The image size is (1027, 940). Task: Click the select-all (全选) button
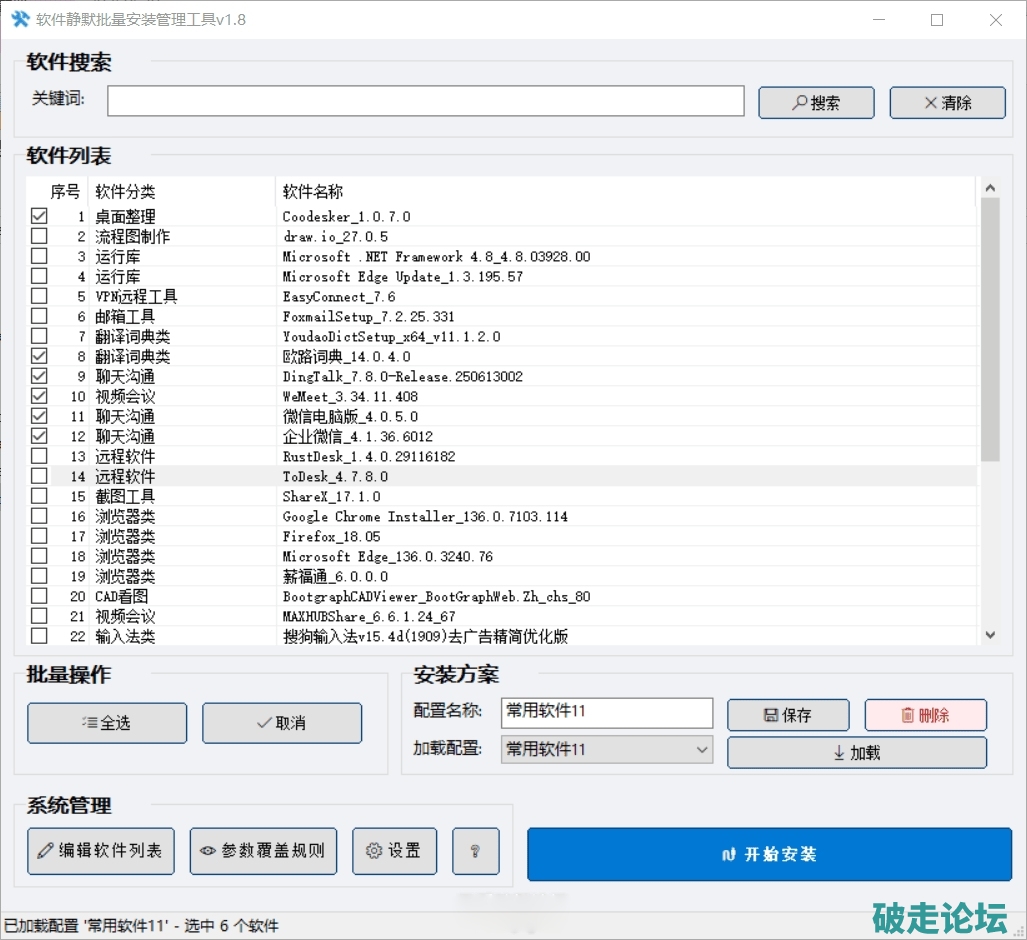click(107, 723)
